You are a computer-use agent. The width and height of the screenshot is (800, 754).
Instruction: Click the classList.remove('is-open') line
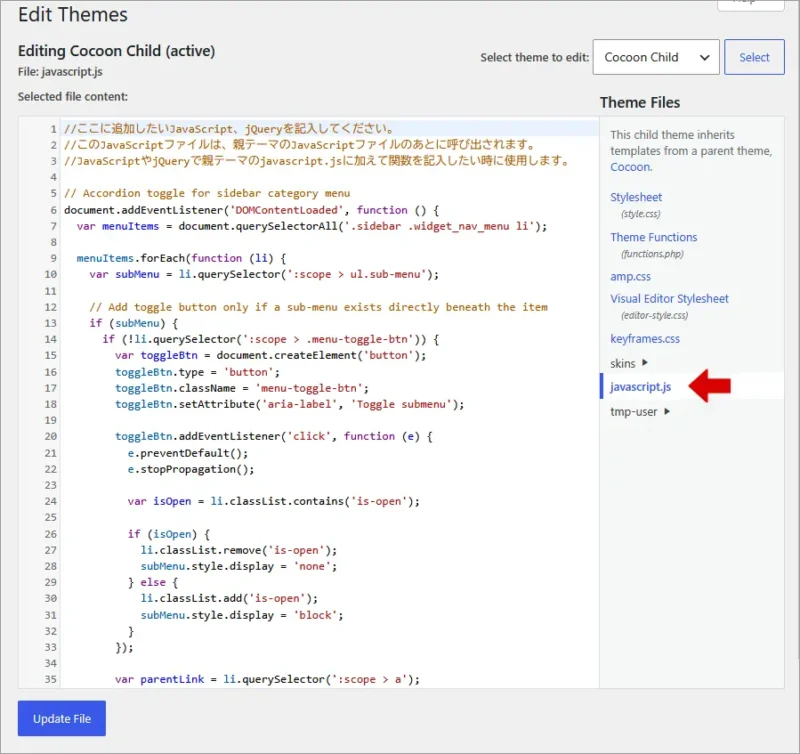[239, 550]
